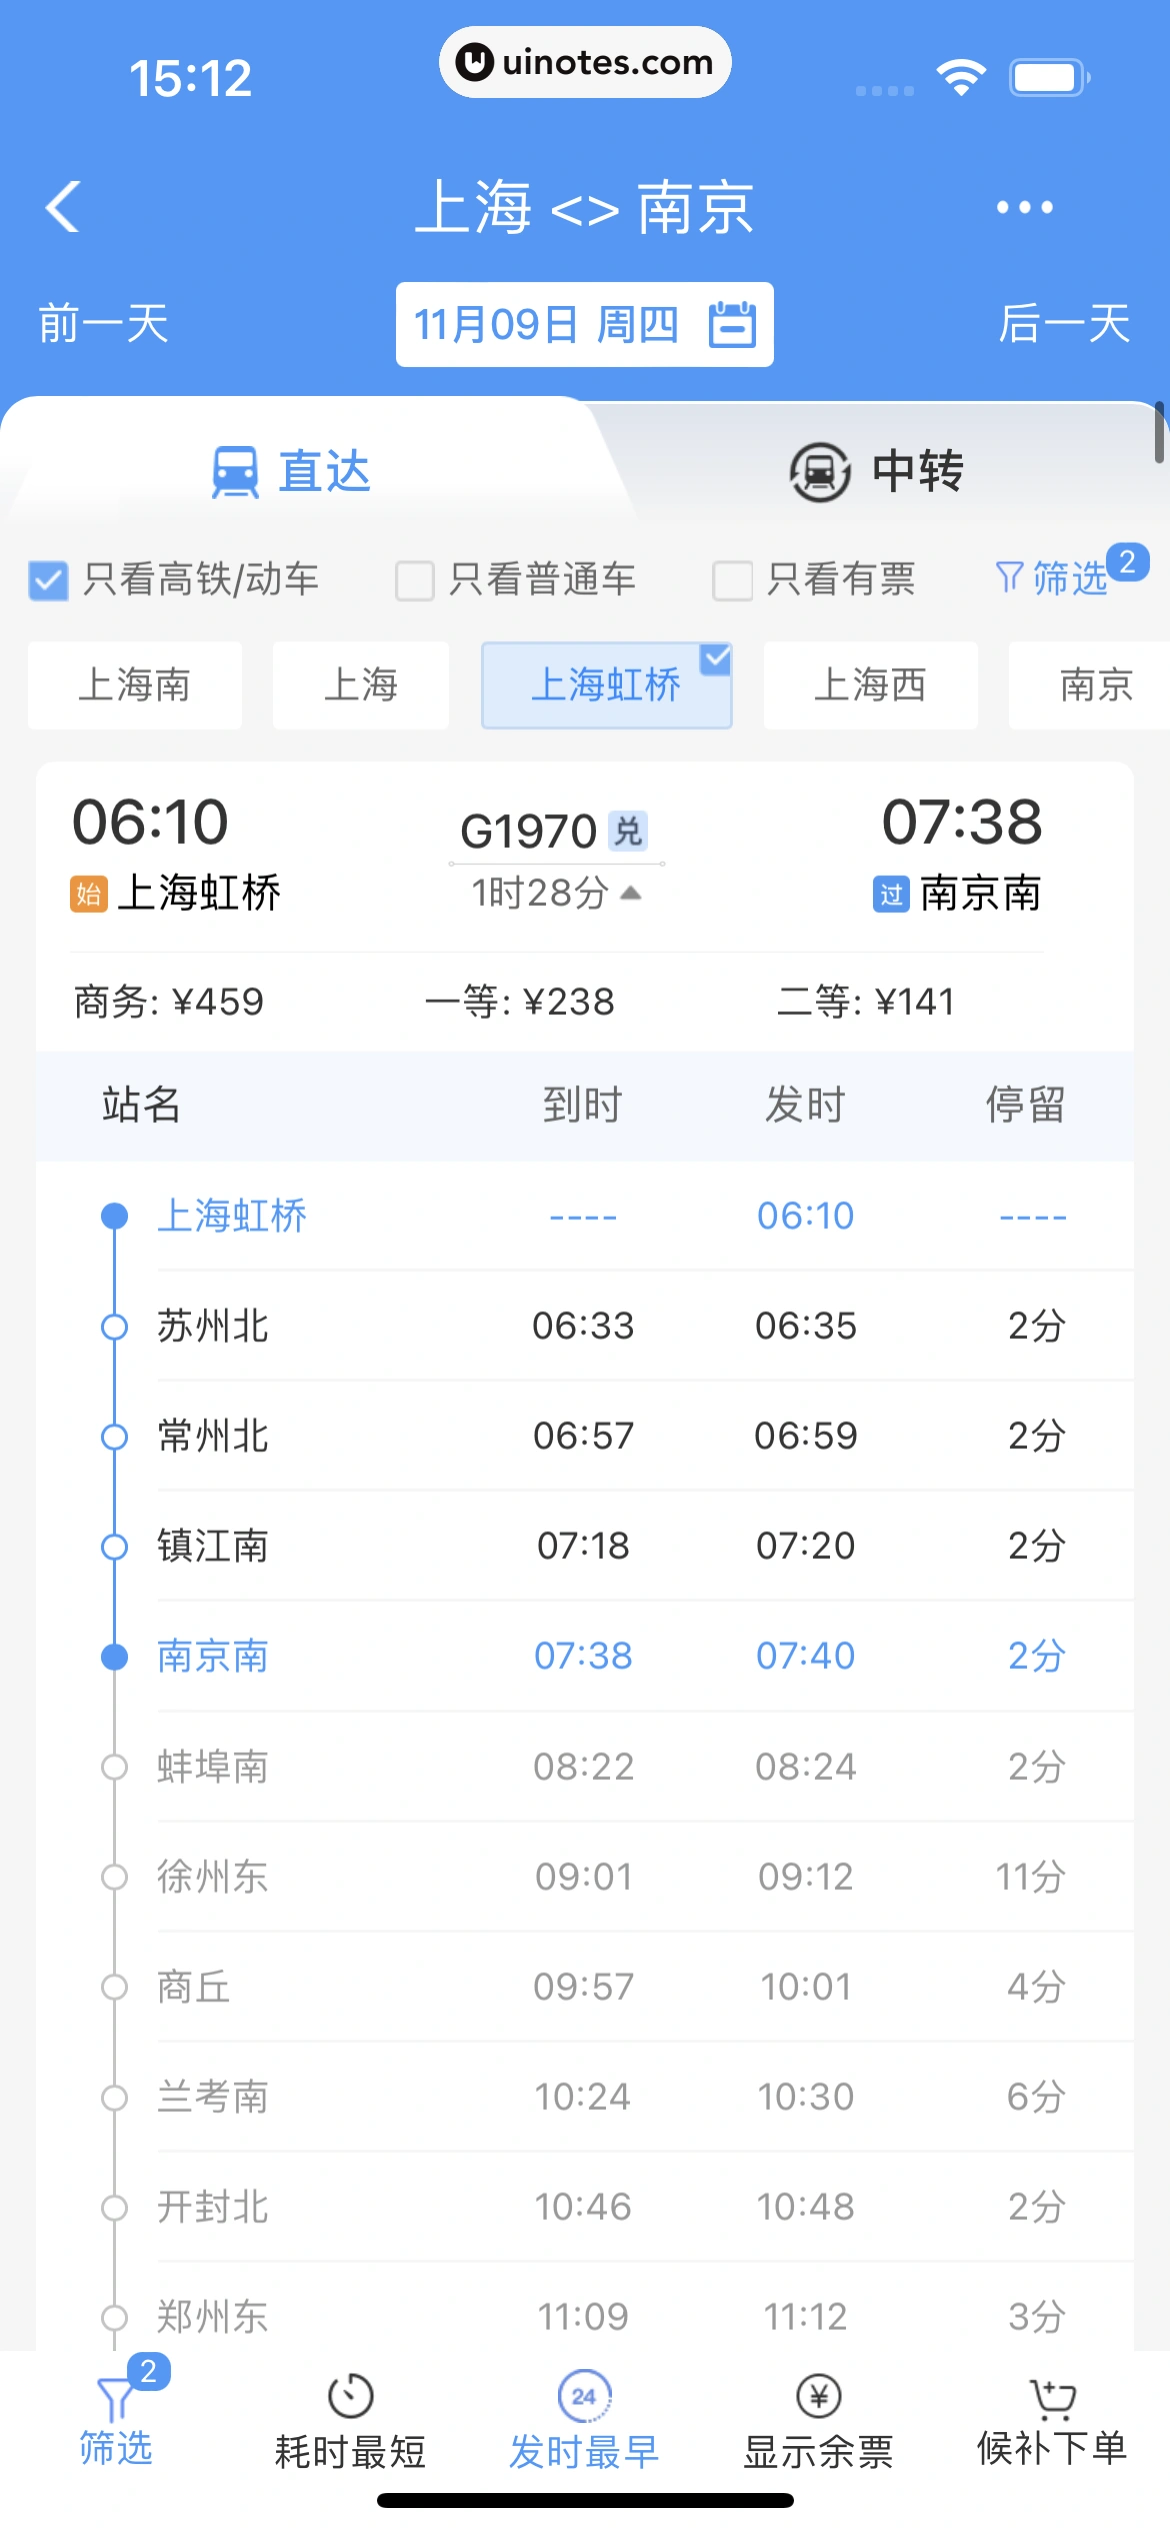Tap the 上海虹桥 first stop row
Screen dimensions: 1170x2532
point(585,1216)
